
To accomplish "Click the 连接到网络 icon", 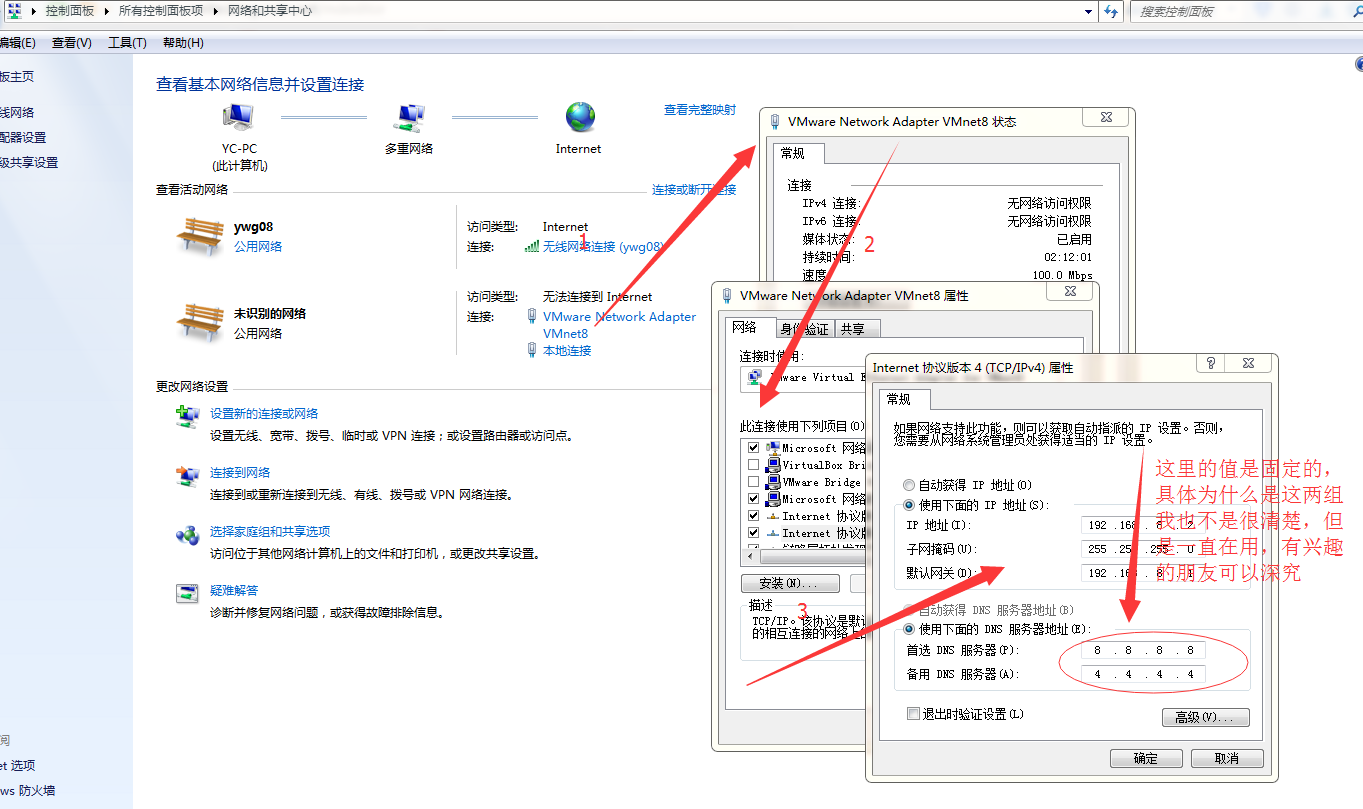I will pos(187,476).
